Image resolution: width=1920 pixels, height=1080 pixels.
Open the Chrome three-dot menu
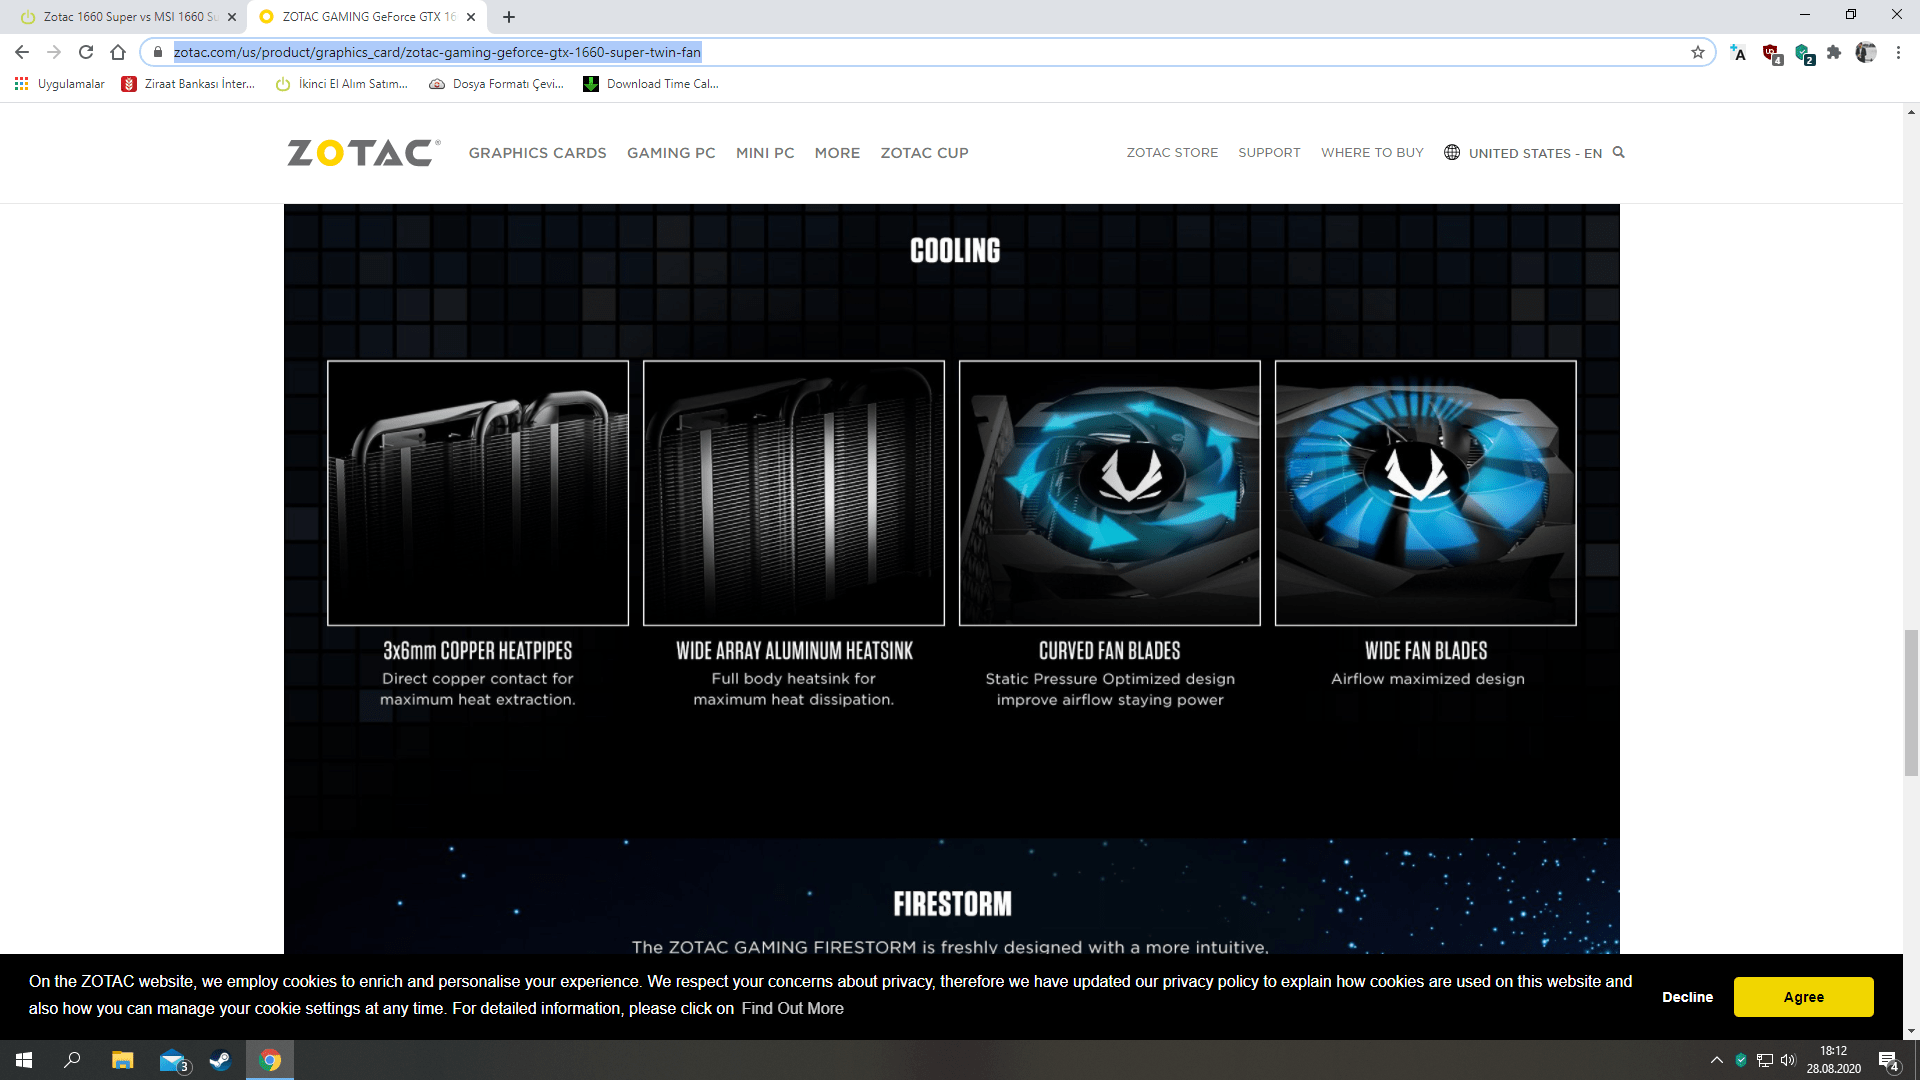(1898, 52)
